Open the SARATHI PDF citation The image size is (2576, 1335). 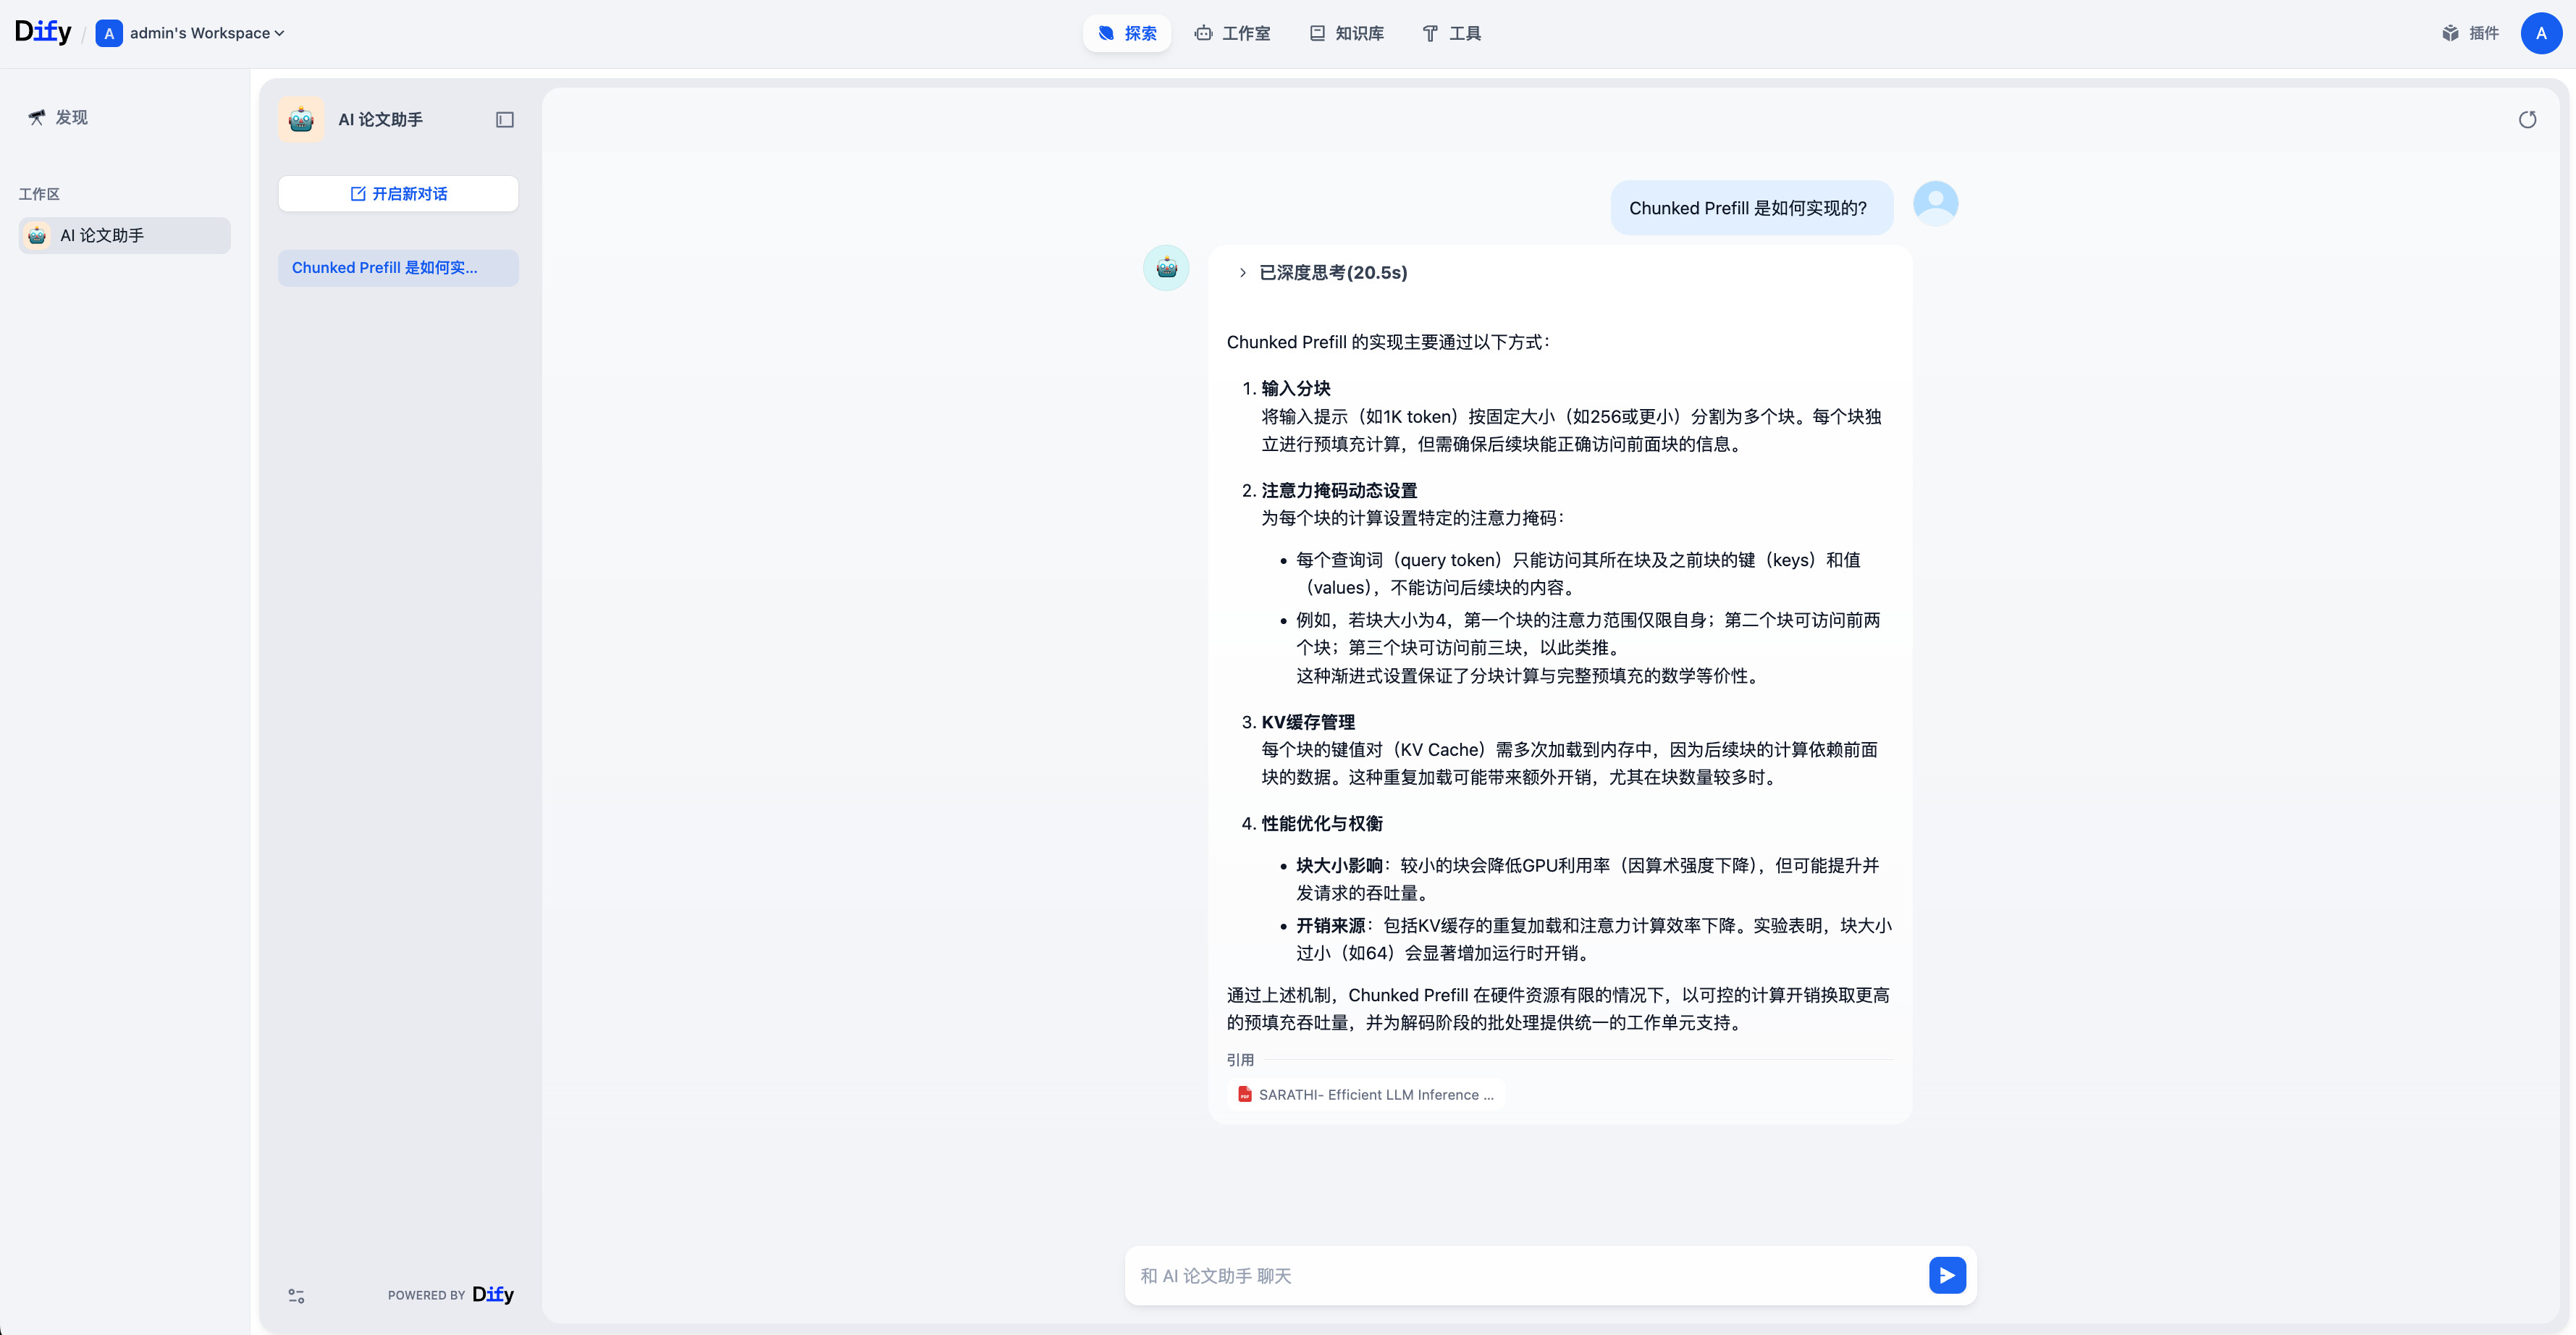pyautogui.click(x=1366, y=1095)
